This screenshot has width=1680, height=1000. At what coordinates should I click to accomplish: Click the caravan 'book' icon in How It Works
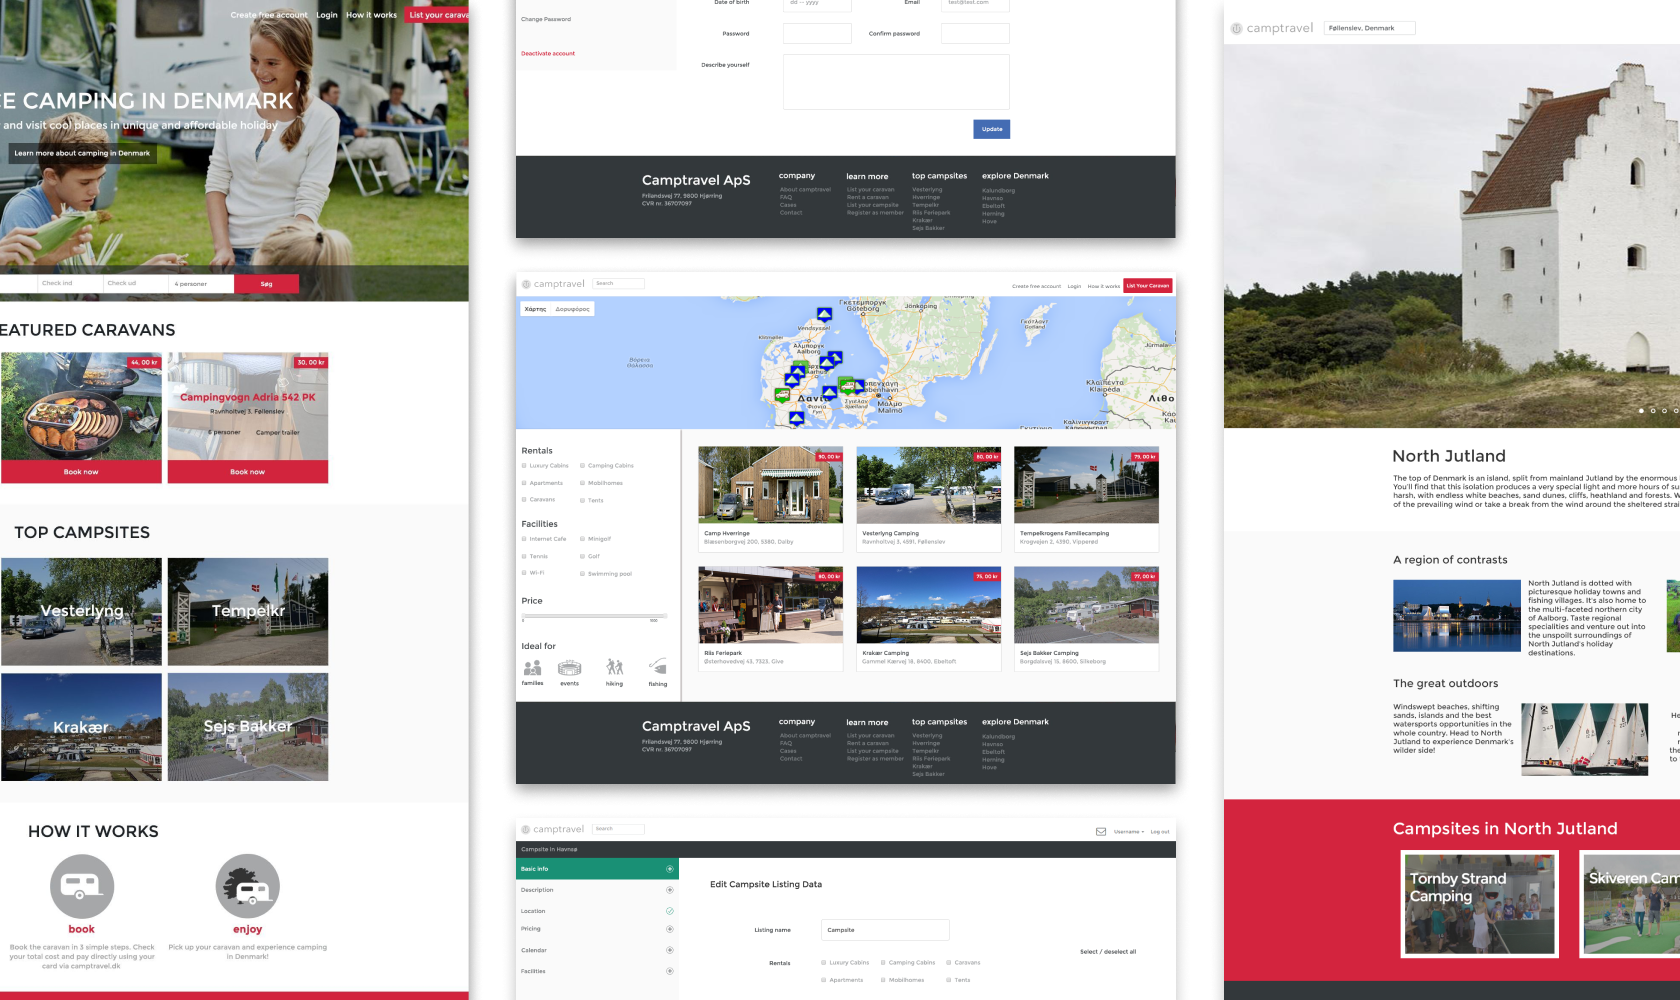(x=81, y=886)
